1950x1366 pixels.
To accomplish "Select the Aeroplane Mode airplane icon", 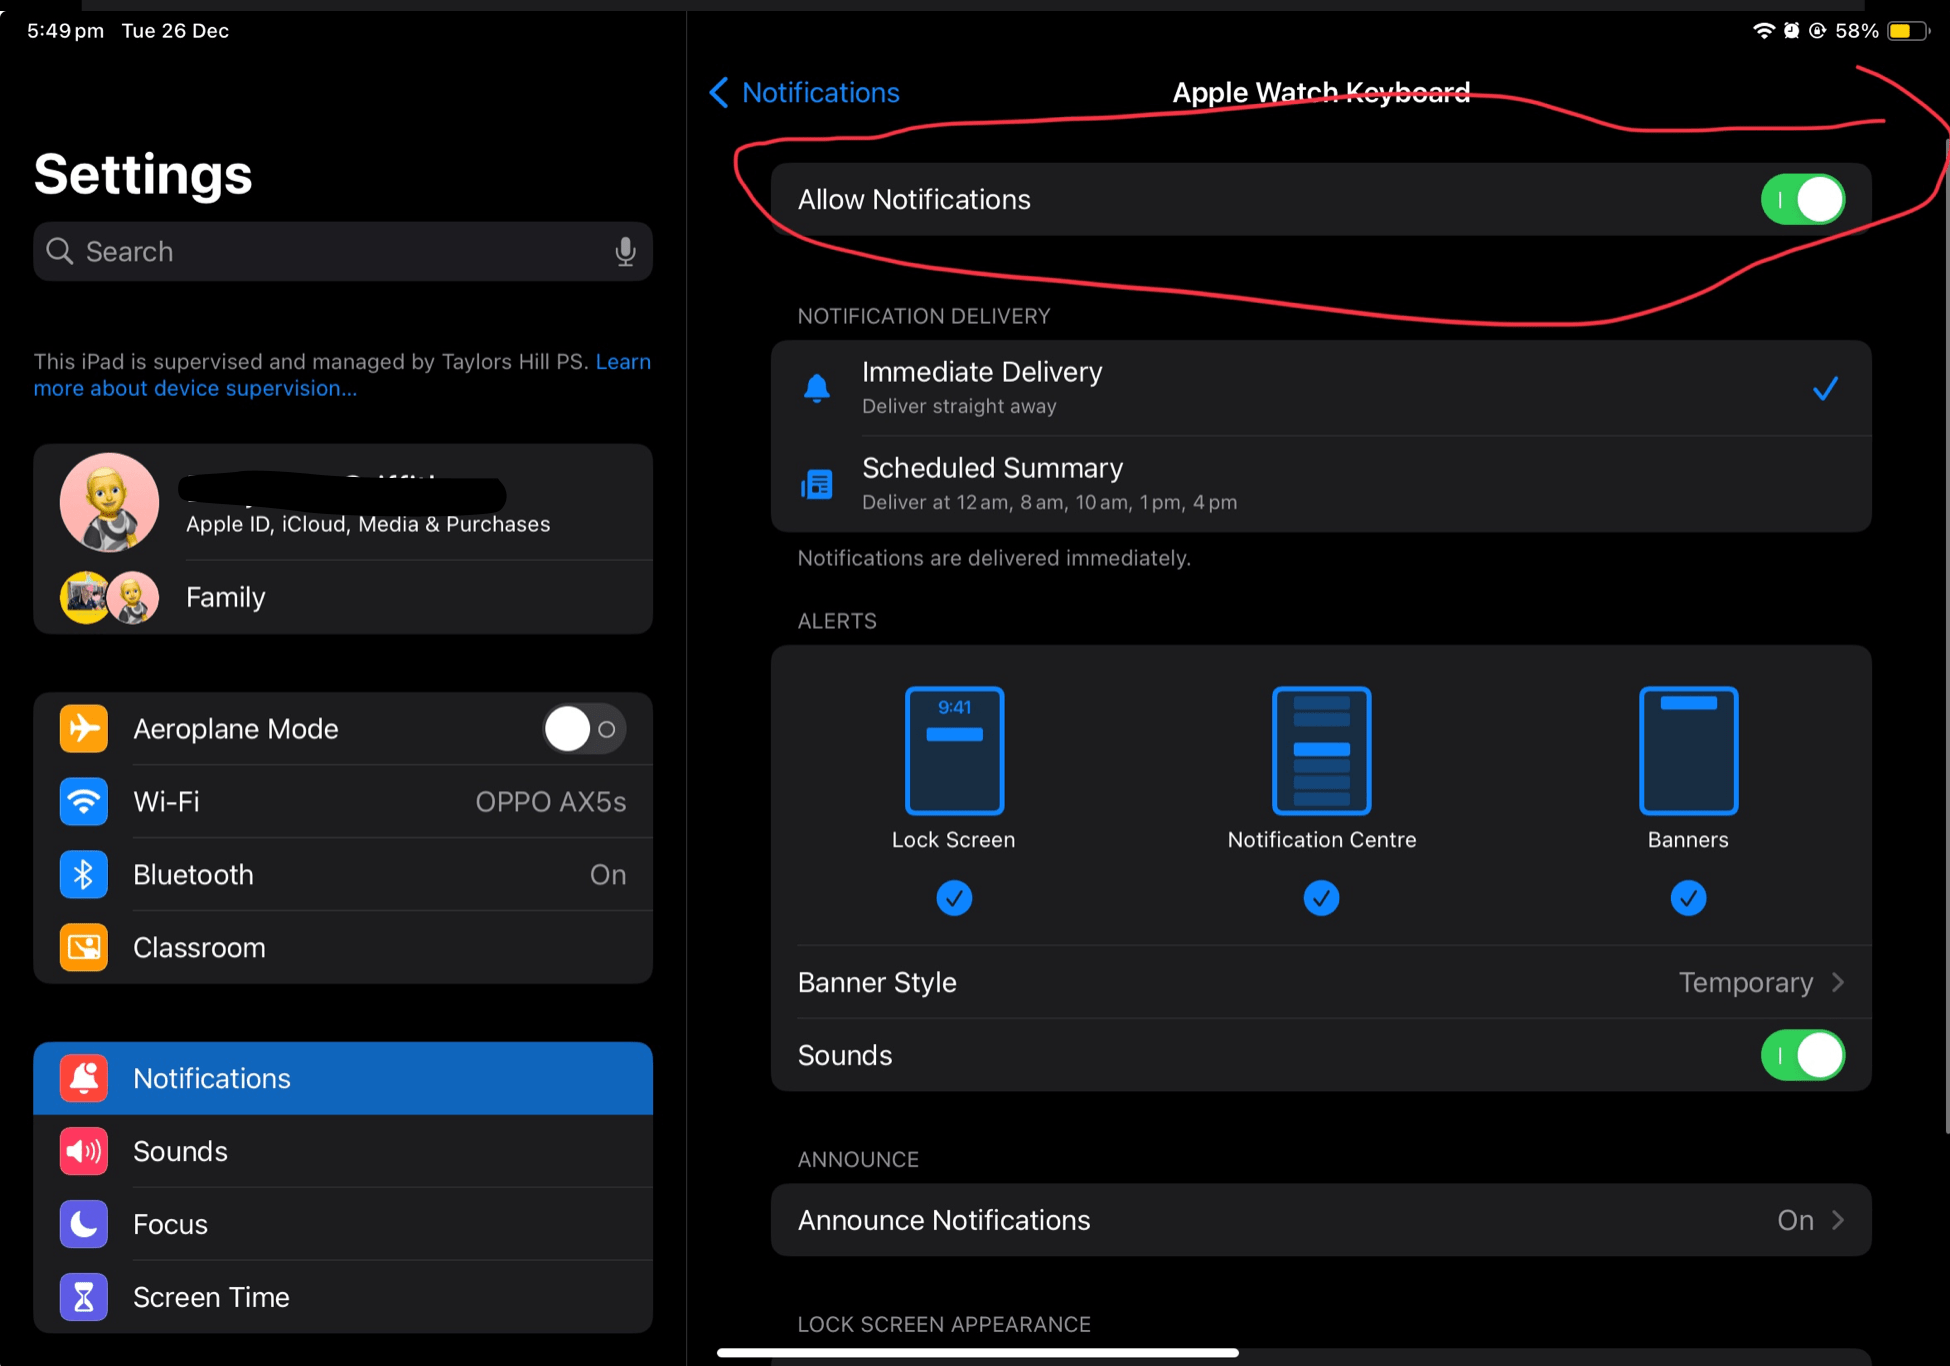I will point(83,728).
